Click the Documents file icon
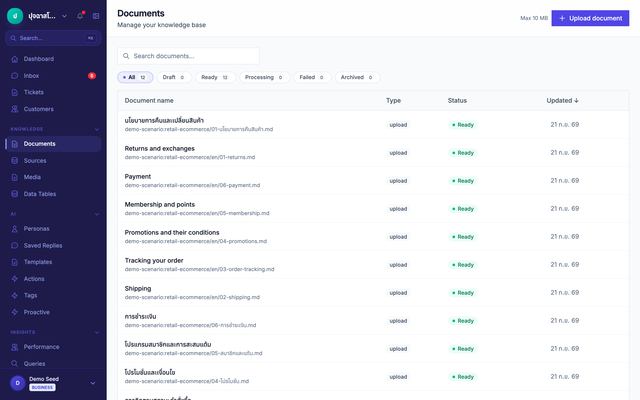640x400 pixels. pos(15,144)
